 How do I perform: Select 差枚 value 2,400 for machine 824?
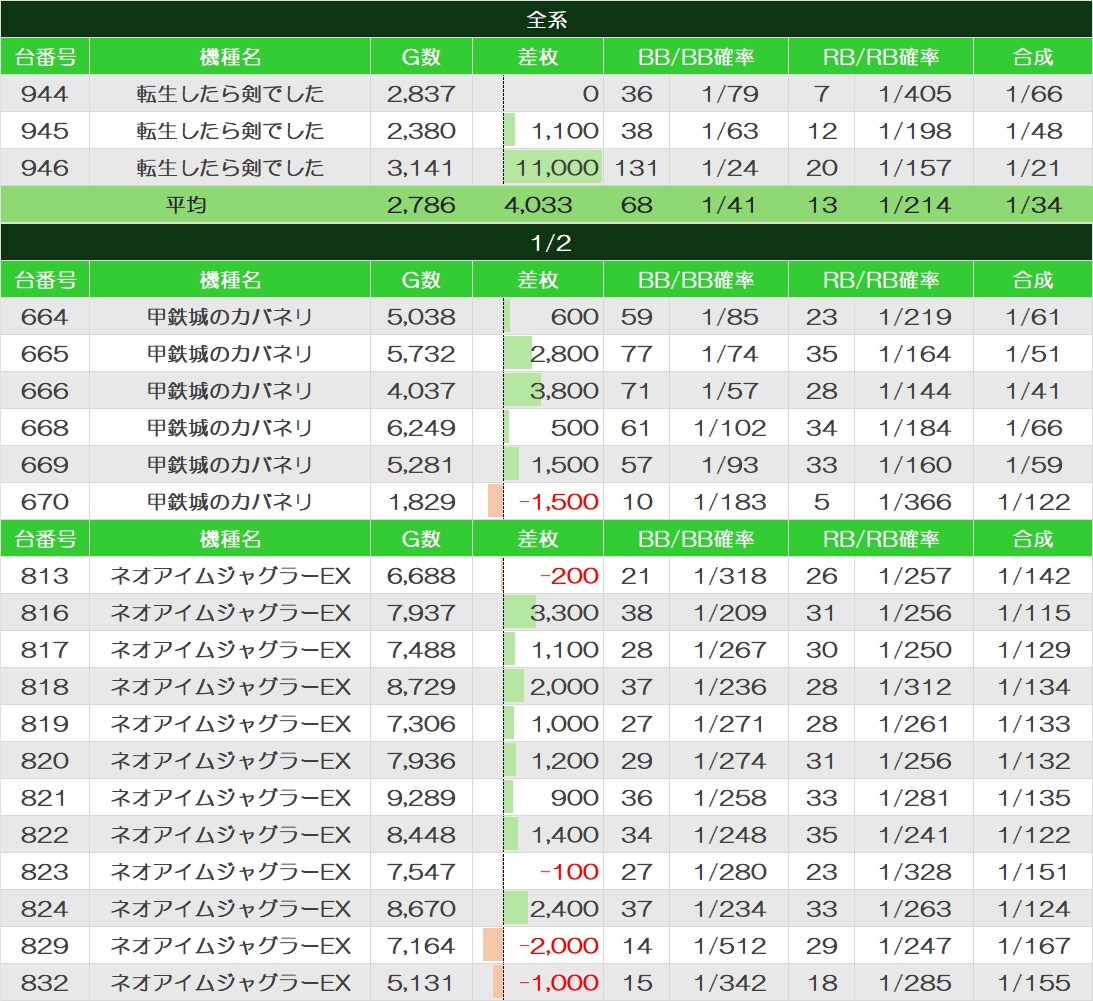[x=537, y=908]
